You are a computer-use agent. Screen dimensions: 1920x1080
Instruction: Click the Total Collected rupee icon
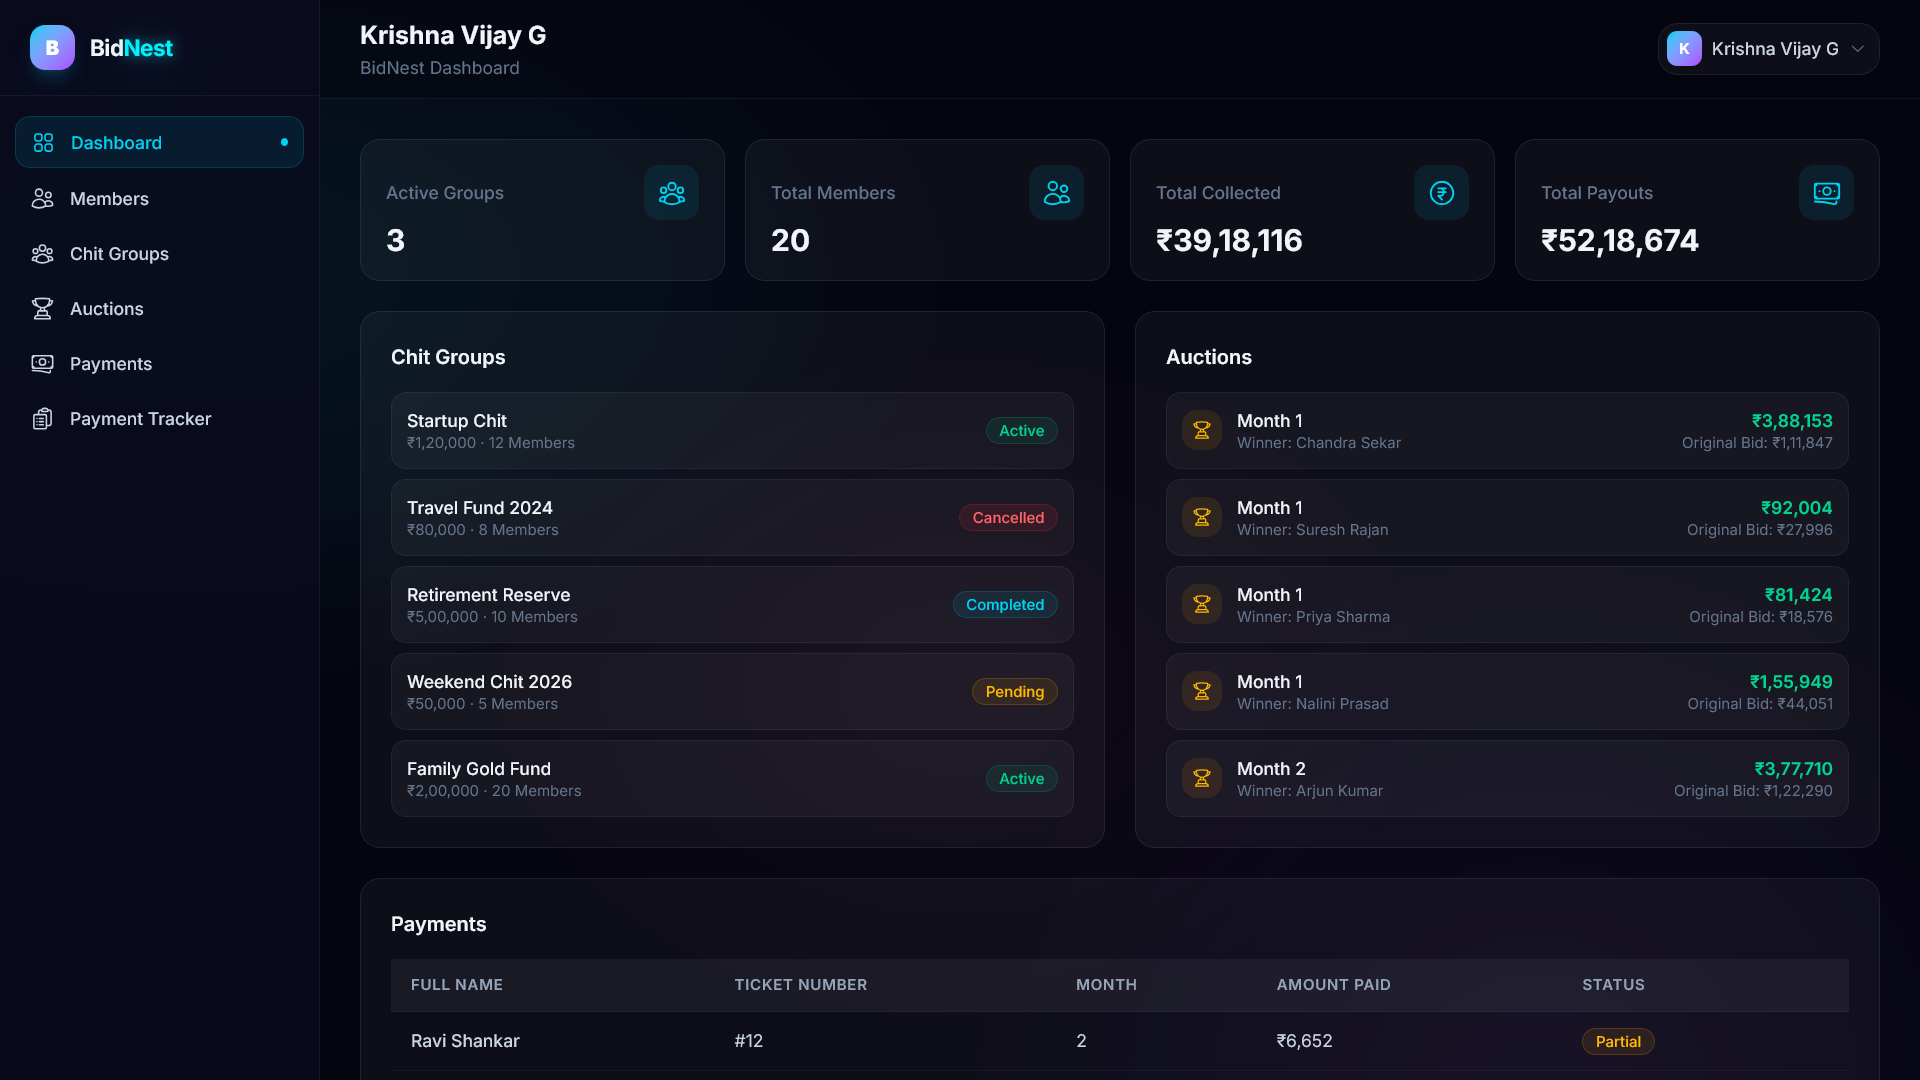click(x=1441, y=193)
